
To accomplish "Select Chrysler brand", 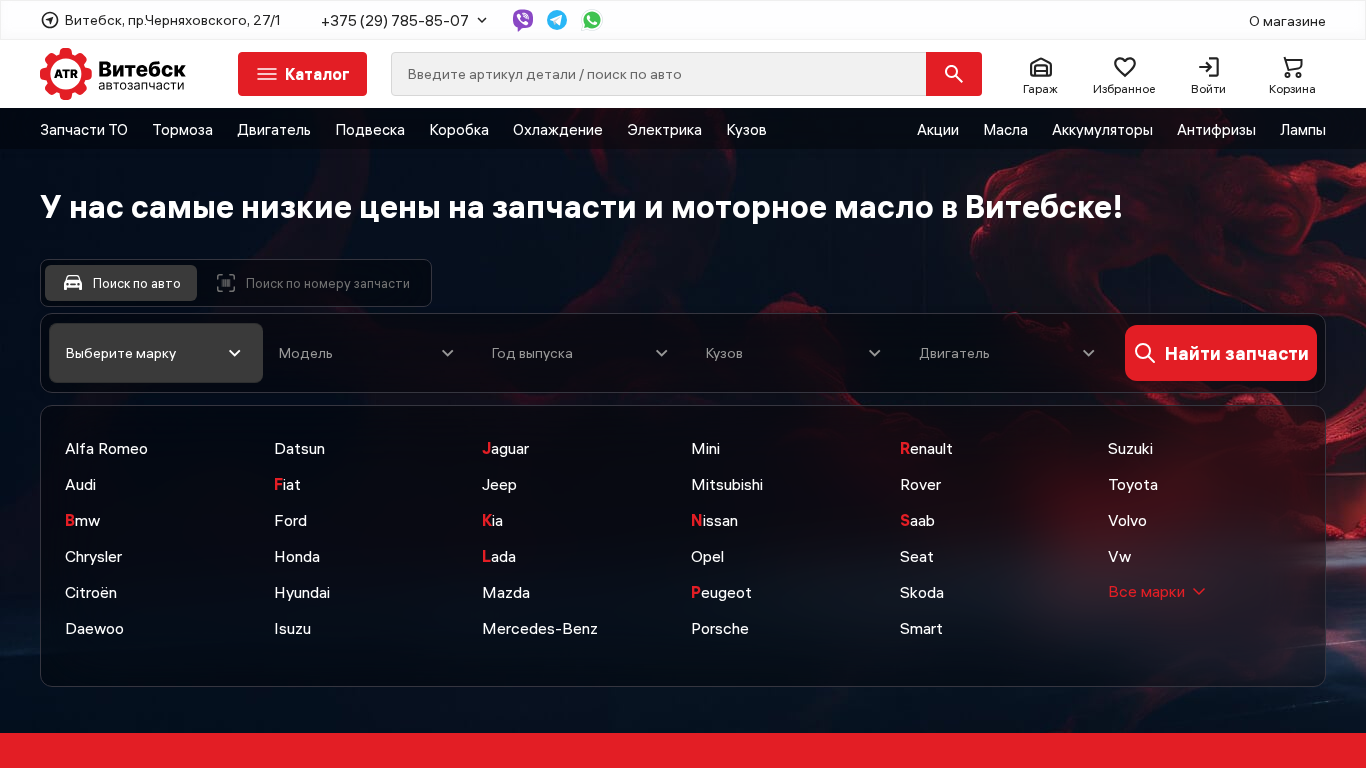I will pos(93,557).
